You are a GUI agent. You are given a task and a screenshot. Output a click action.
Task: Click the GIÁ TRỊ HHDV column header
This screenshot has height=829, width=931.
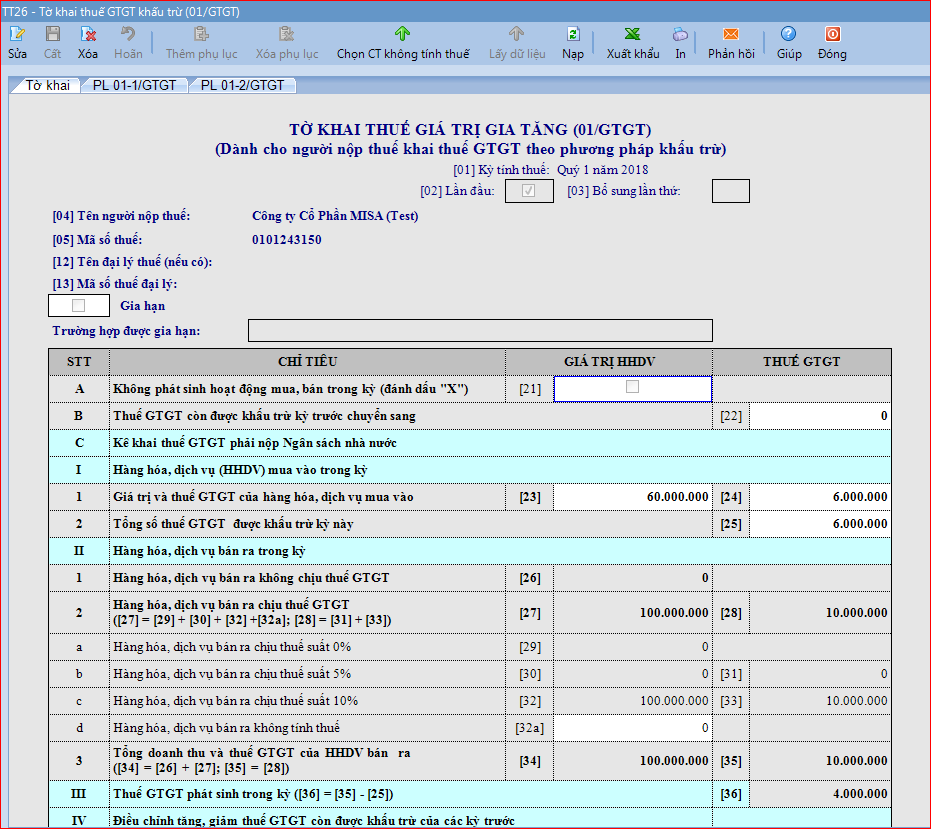pos(609,362)
